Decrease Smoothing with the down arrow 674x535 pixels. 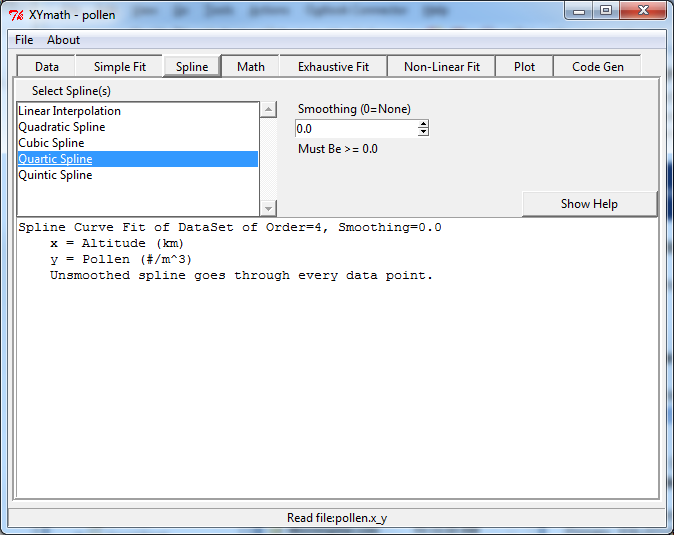tap(423, 133)
